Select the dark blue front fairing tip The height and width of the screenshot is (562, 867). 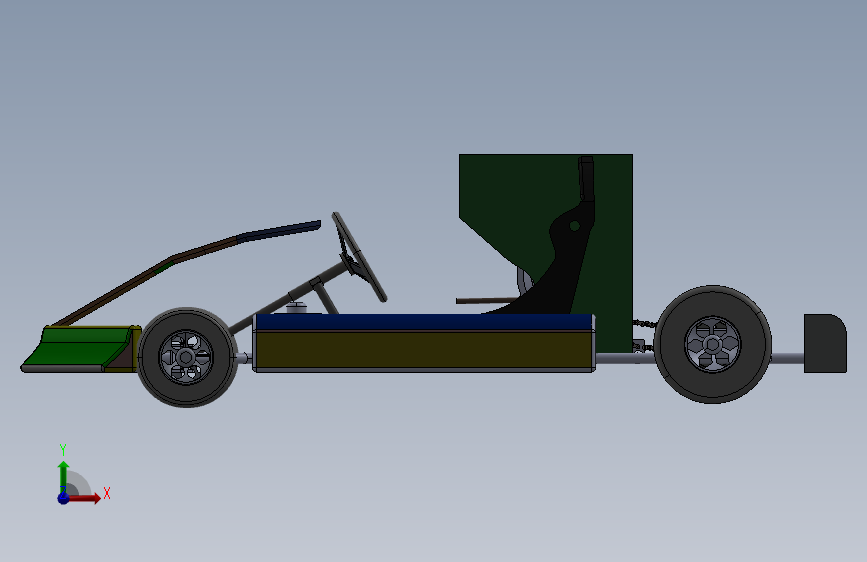[x=279, y=231]
